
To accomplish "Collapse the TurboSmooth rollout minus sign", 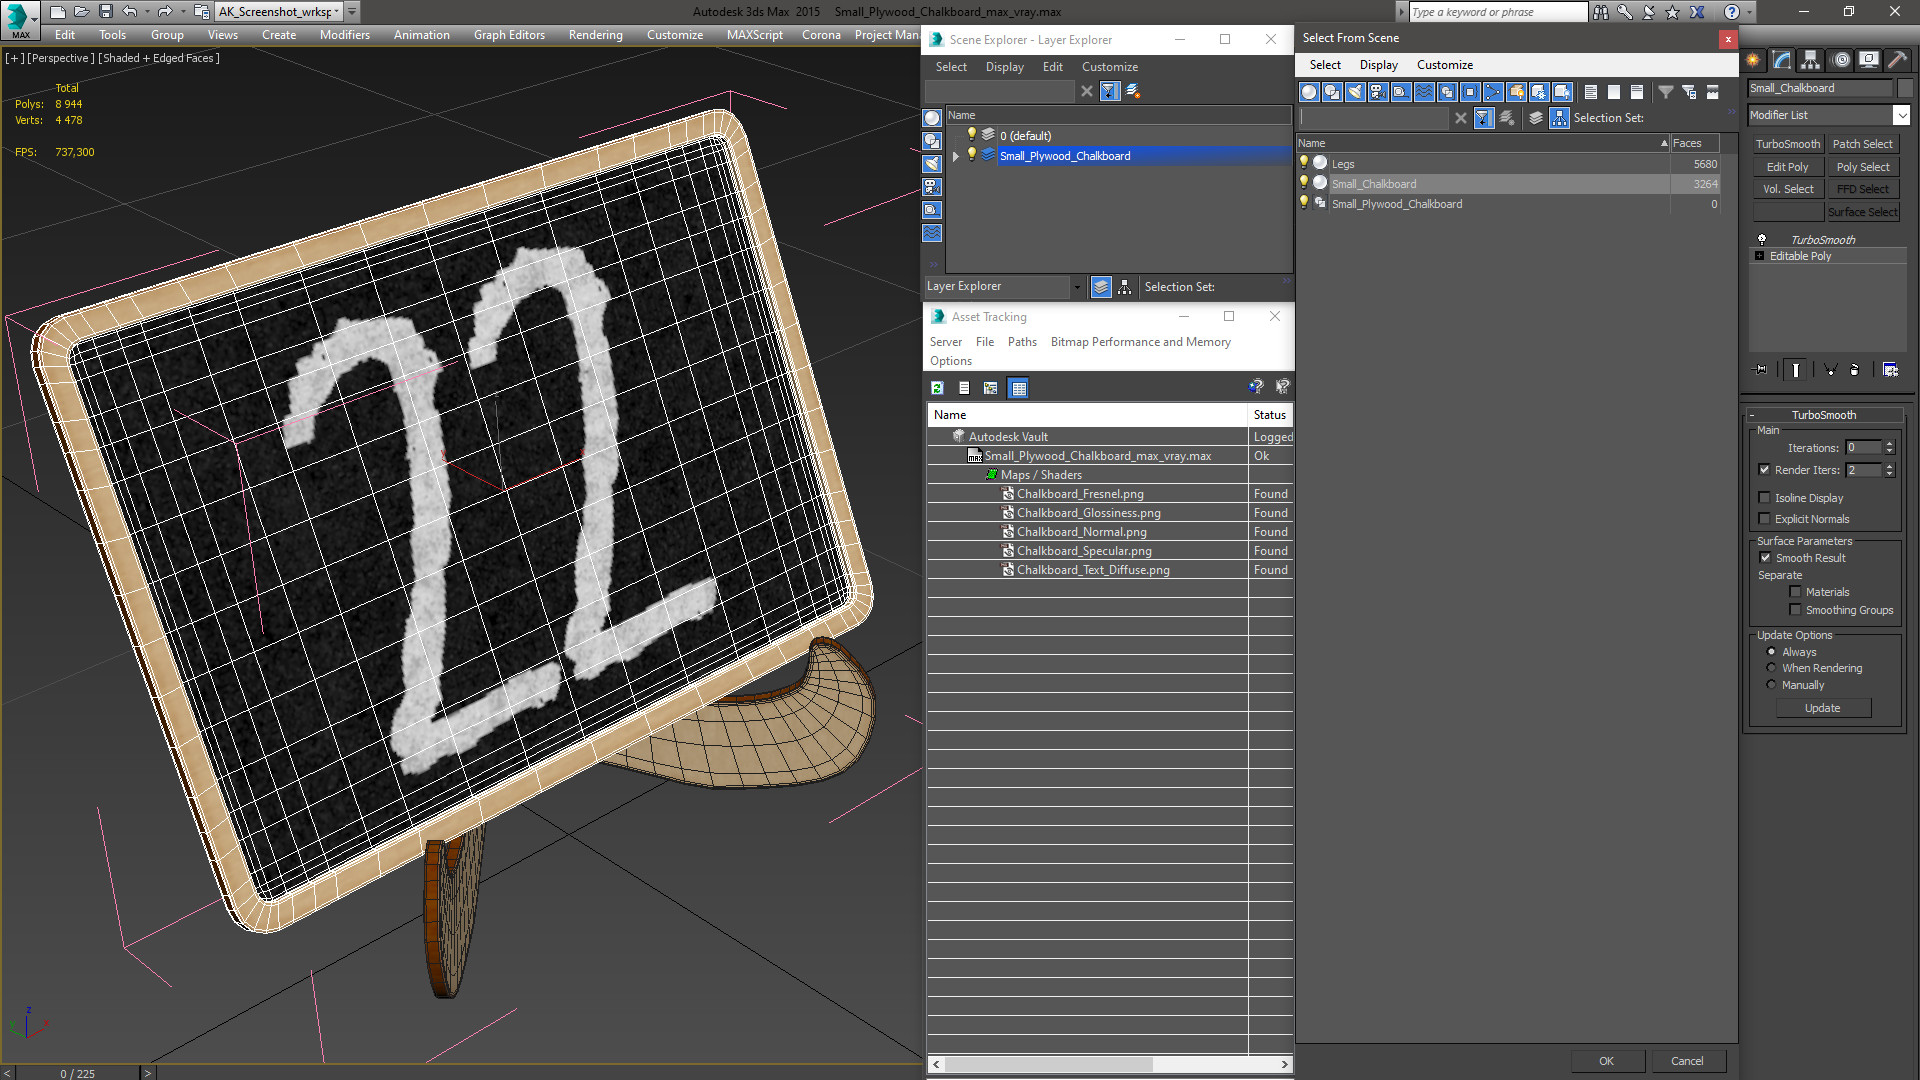I will pyautogui.click(x=1752, y=415).
